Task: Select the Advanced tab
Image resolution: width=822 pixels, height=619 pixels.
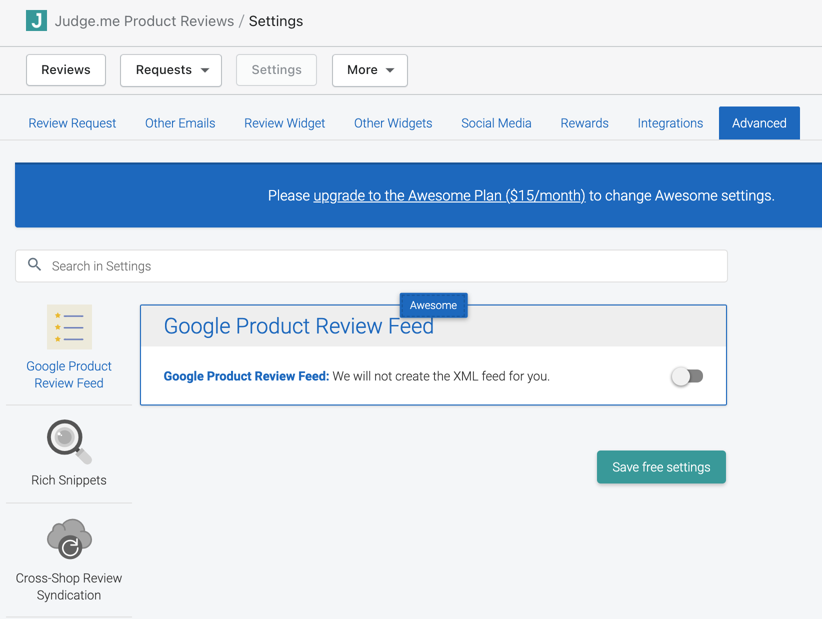Action: [x=759, y=123]
